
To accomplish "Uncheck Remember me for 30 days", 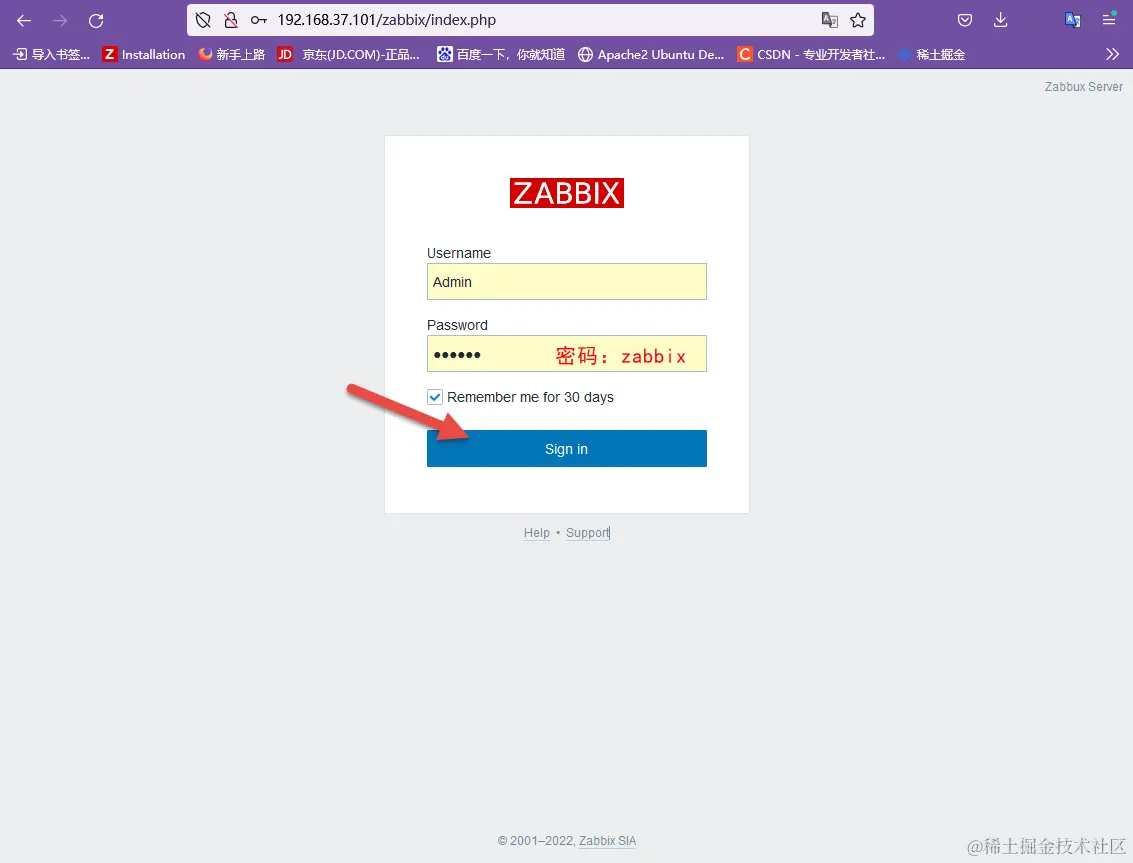I will [435, 396].
